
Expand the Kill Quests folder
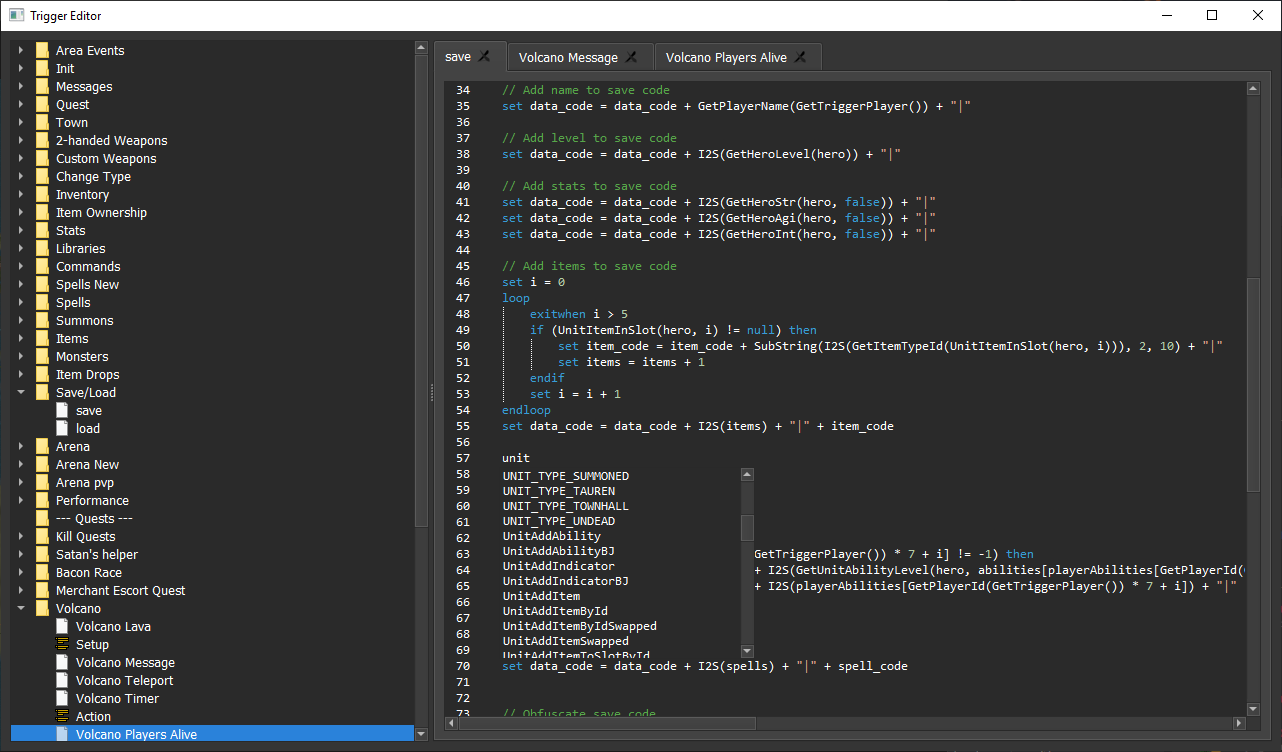(20, 537)
